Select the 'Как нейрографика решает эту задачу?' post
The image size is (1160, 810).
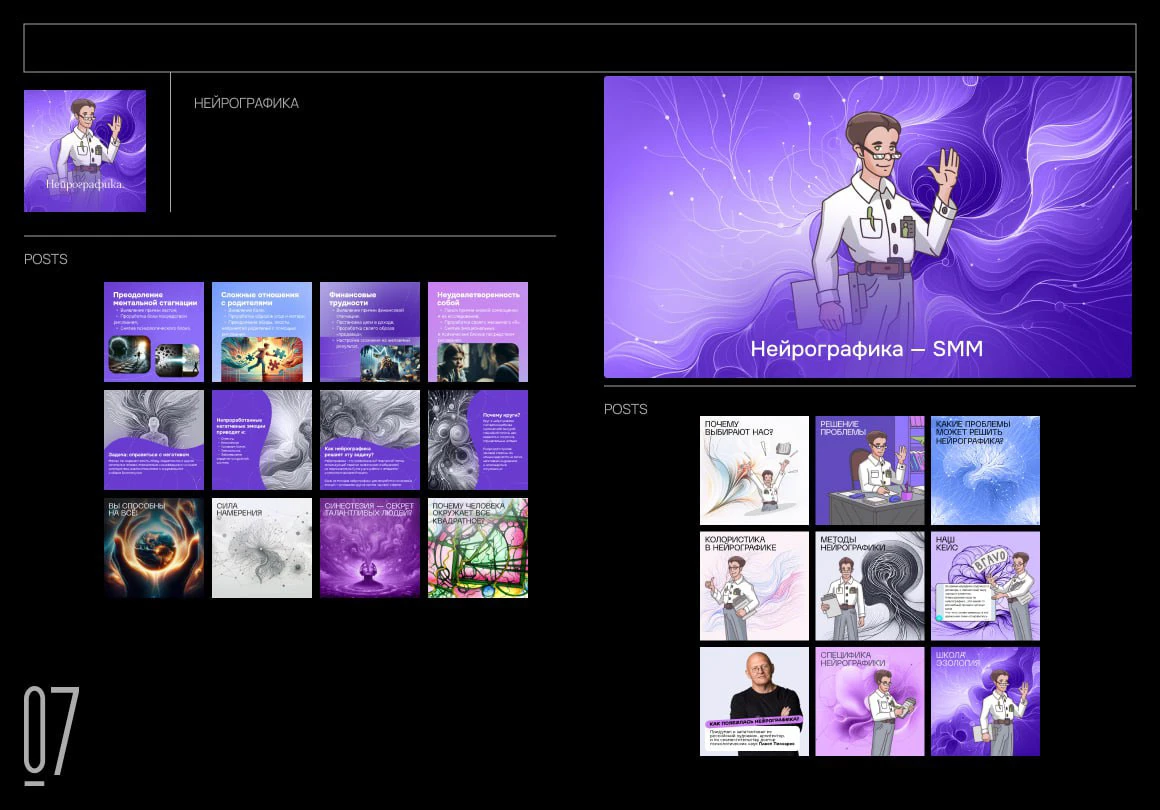pyautogui.click(x=370, y=440)
